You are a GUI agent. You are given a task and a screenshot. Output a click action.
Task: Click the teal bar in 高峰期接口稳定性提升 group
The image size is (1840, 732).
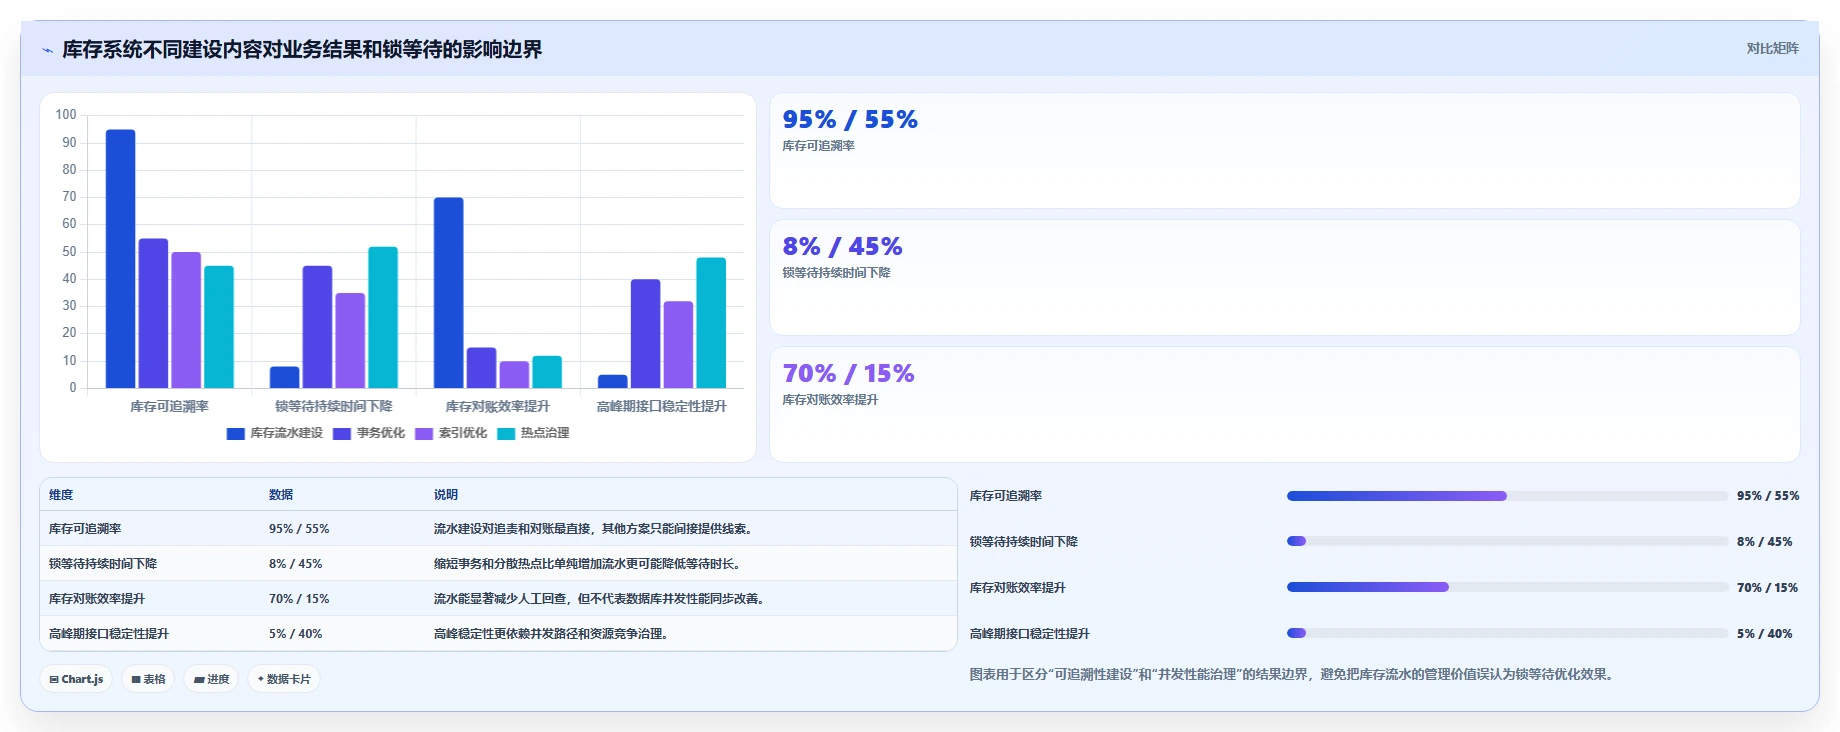pos(711,323)
